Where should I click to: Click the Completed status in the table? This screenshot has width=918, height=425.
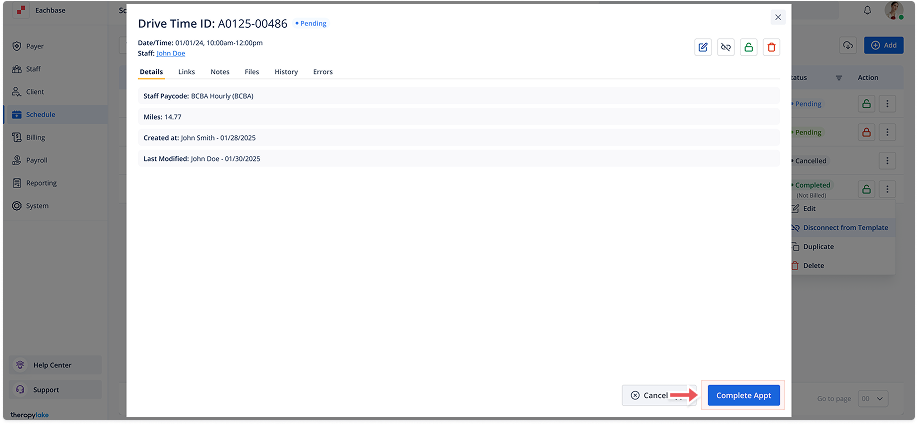[x=811, y=185]
